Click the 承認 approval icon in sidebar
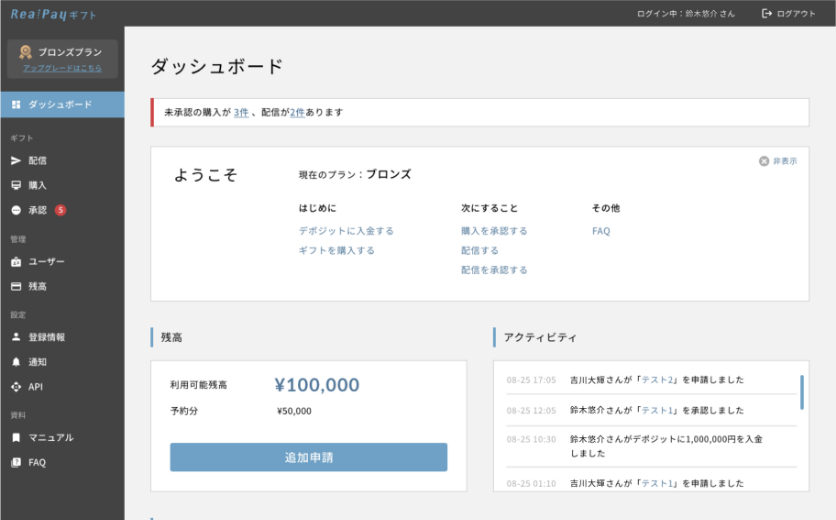 point(16,210)
